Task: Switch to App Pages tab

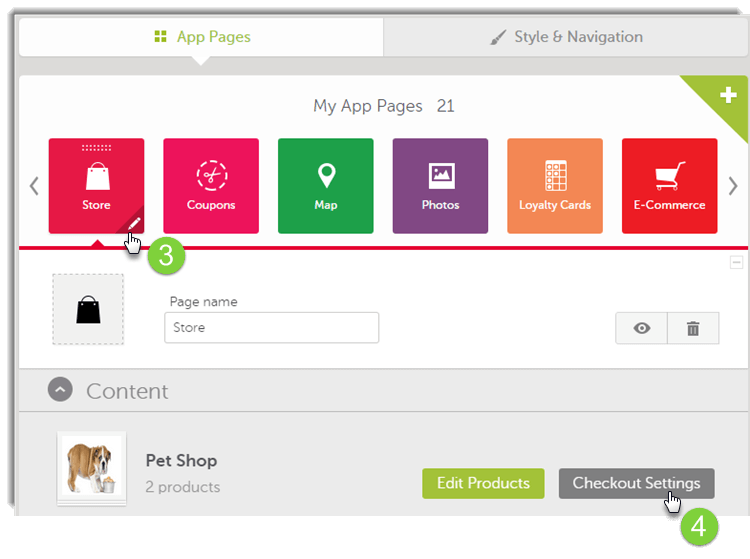Action: 202,37
